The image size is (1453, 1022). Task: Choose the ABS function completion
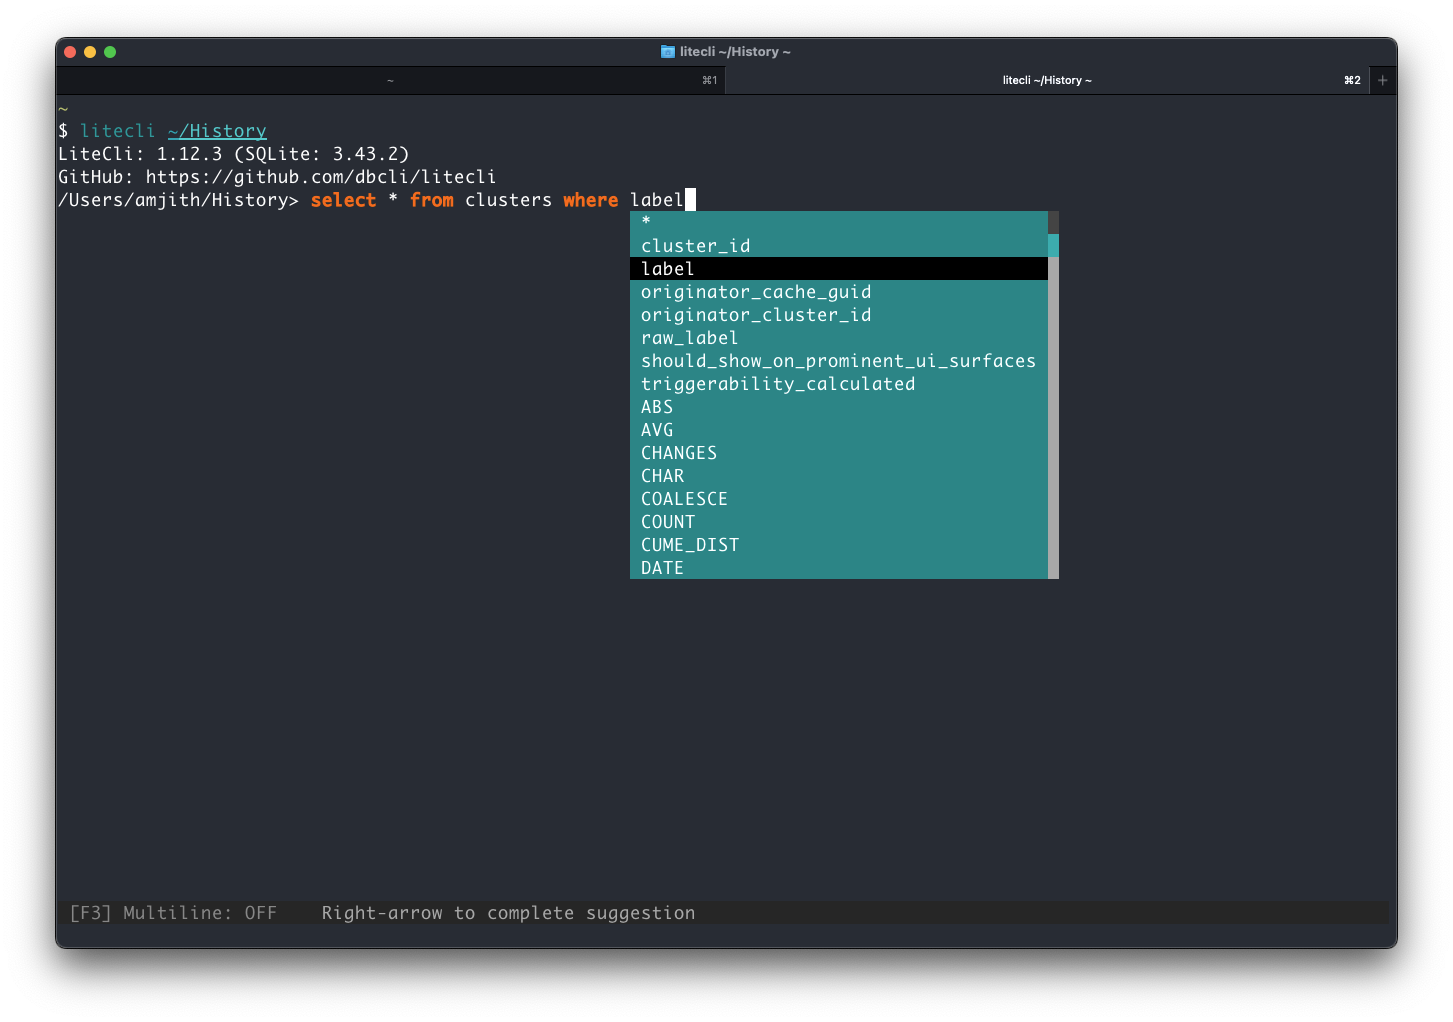tap(839, 407)
